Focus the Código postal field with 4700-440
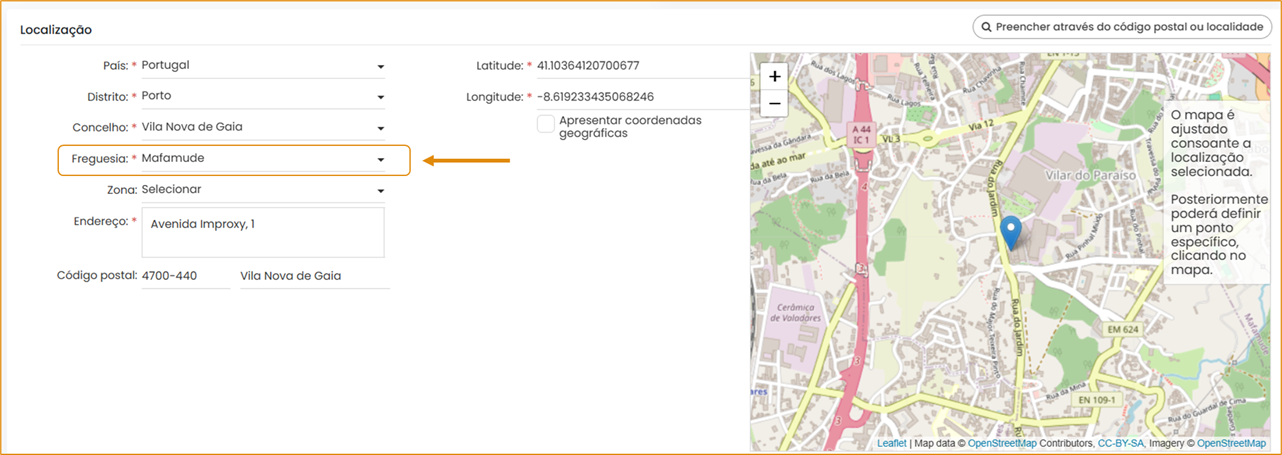1282x455 pixels. point(185,276)
